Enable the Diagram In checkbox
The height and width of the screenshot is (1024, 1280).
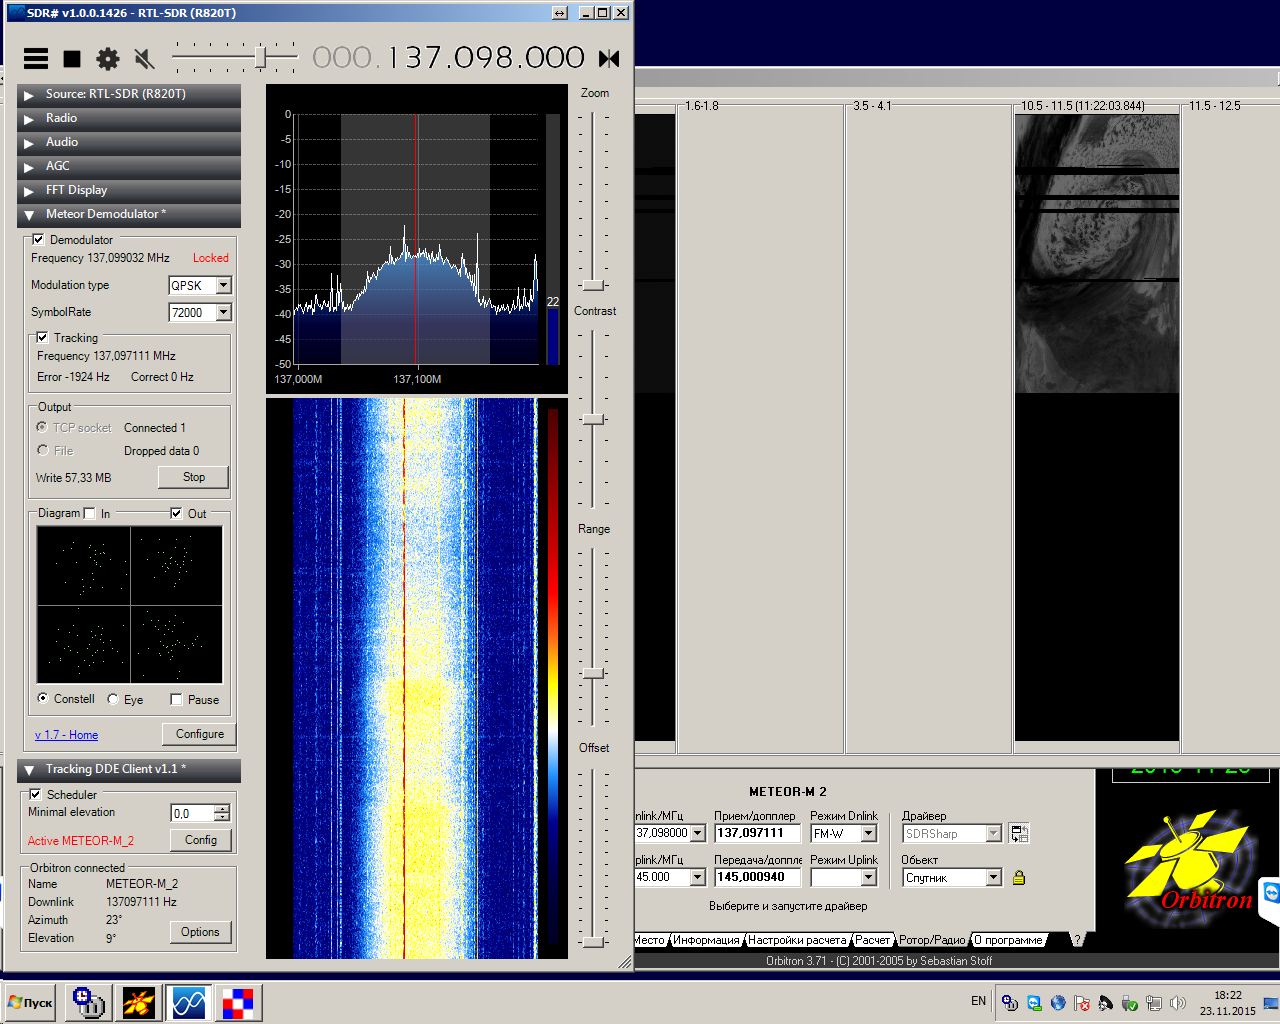tap(90, 514)
